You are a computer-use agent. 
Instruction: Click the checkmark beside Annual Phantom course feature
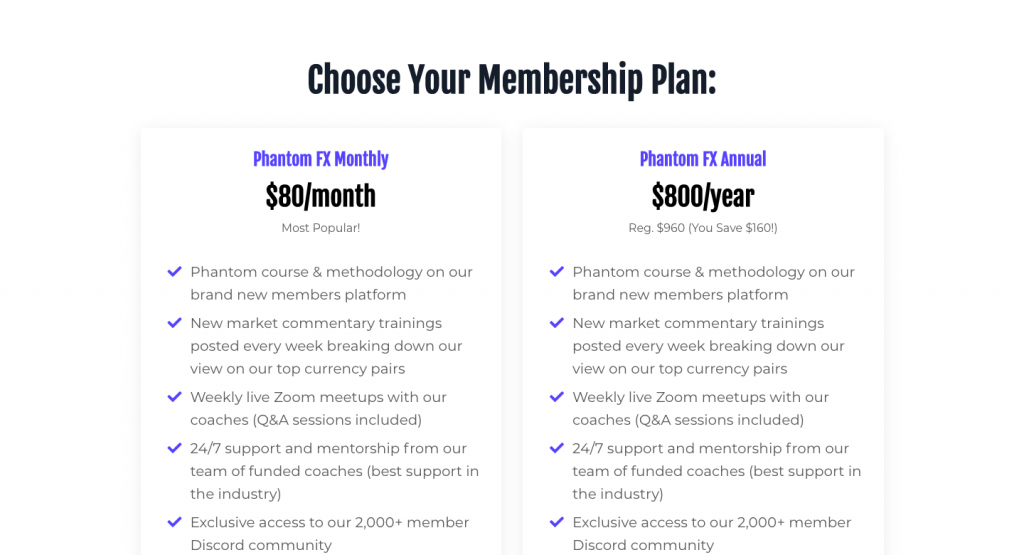[x=556, y=272]
